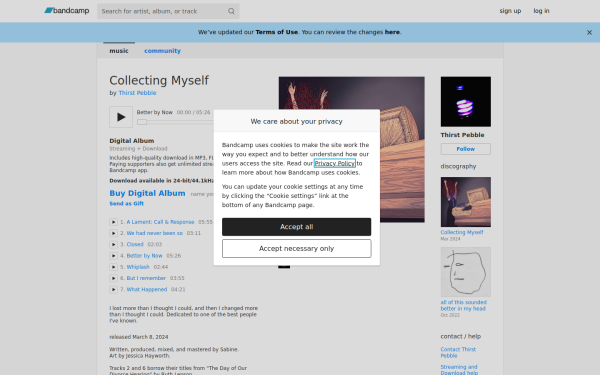600x375 pixels.
Task: Open Streaming and Download help link
Action: coord(459,370)
